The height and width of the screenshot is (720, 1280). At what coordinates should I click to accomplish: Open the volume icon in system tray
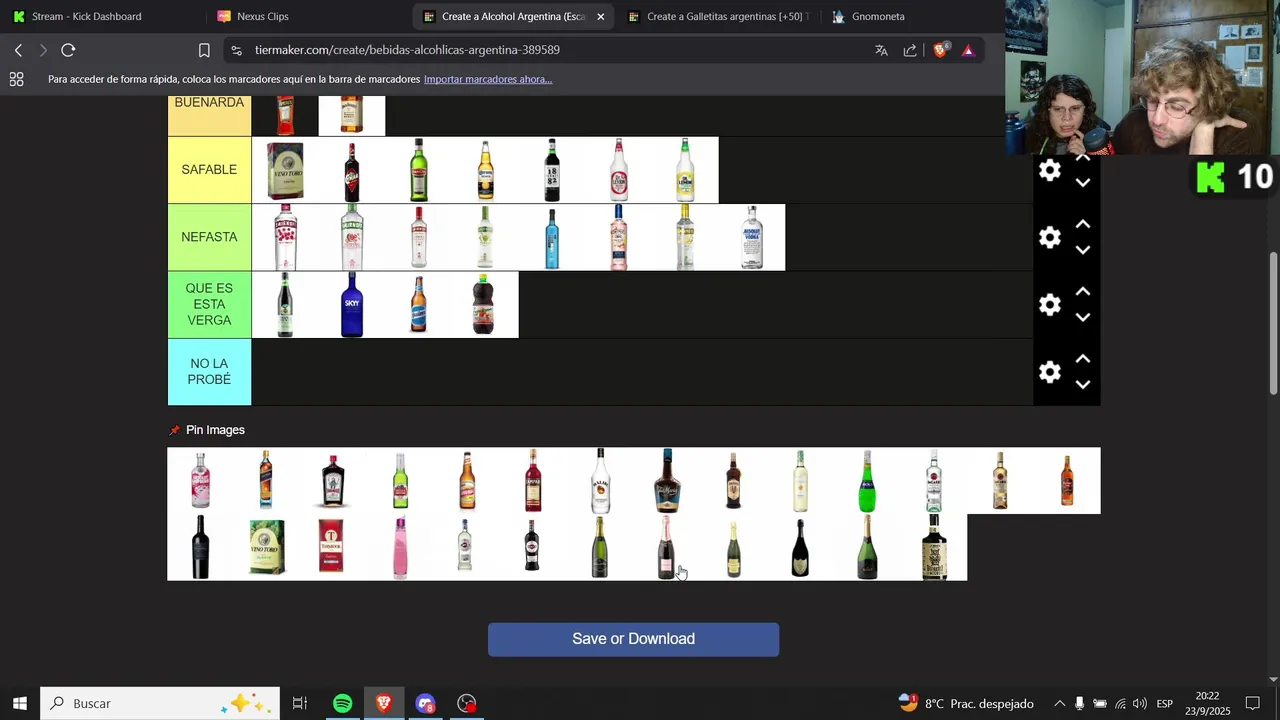coord(1140,703)
